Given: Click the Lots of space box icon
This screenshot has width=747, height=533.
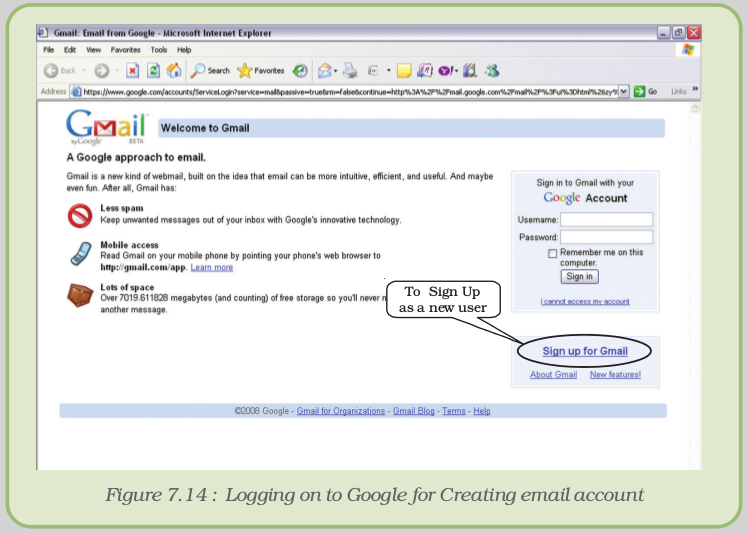Looking at the screenshot, I should [80, 295].
